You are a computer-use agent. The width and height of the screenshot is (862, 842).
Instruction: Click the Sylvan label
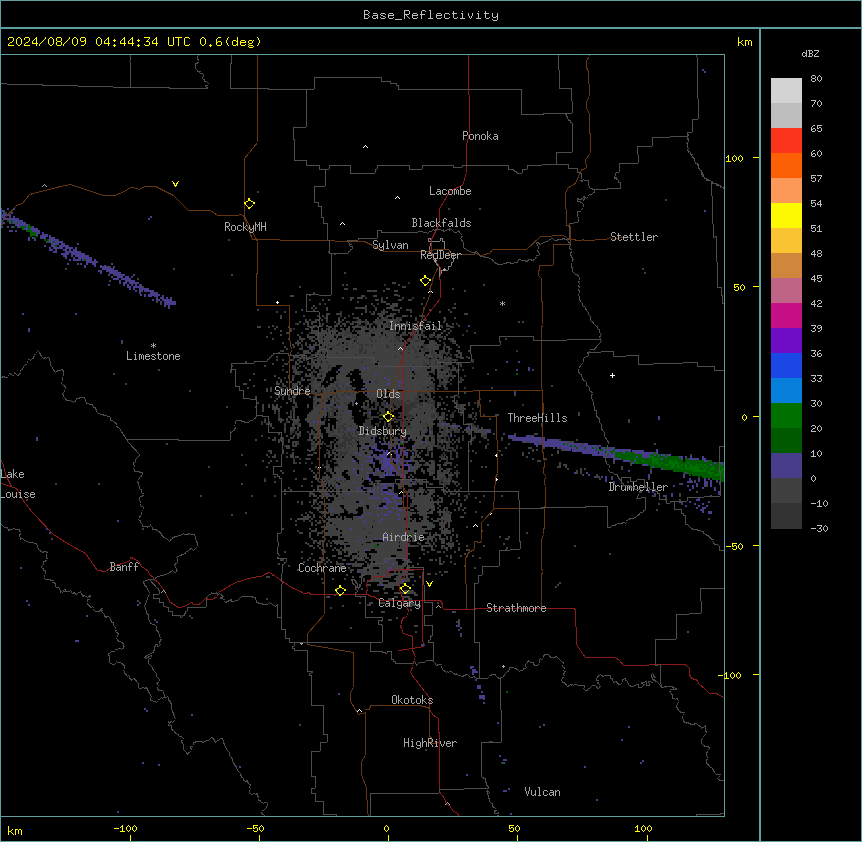tap(390, 245)
